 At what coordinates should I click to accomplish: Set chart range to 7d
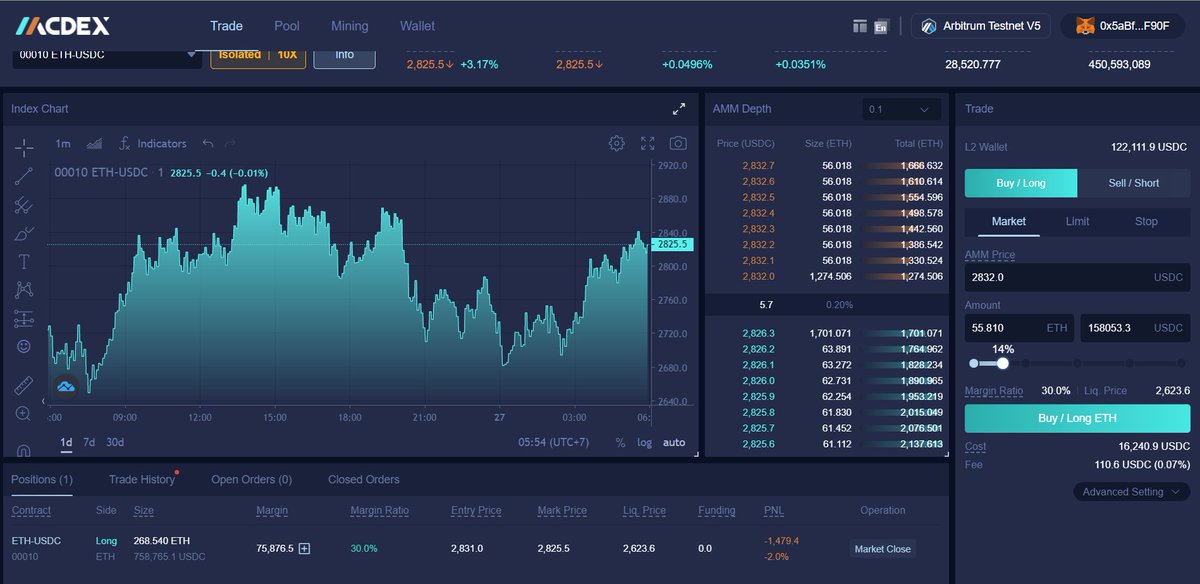point(89,442)
